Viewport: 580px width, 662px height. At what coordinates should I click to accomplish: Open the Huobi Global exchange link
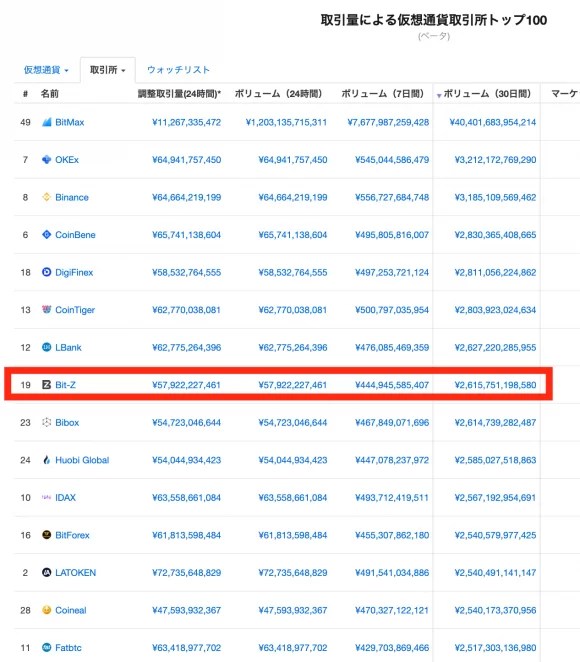[x=82, y=460]
